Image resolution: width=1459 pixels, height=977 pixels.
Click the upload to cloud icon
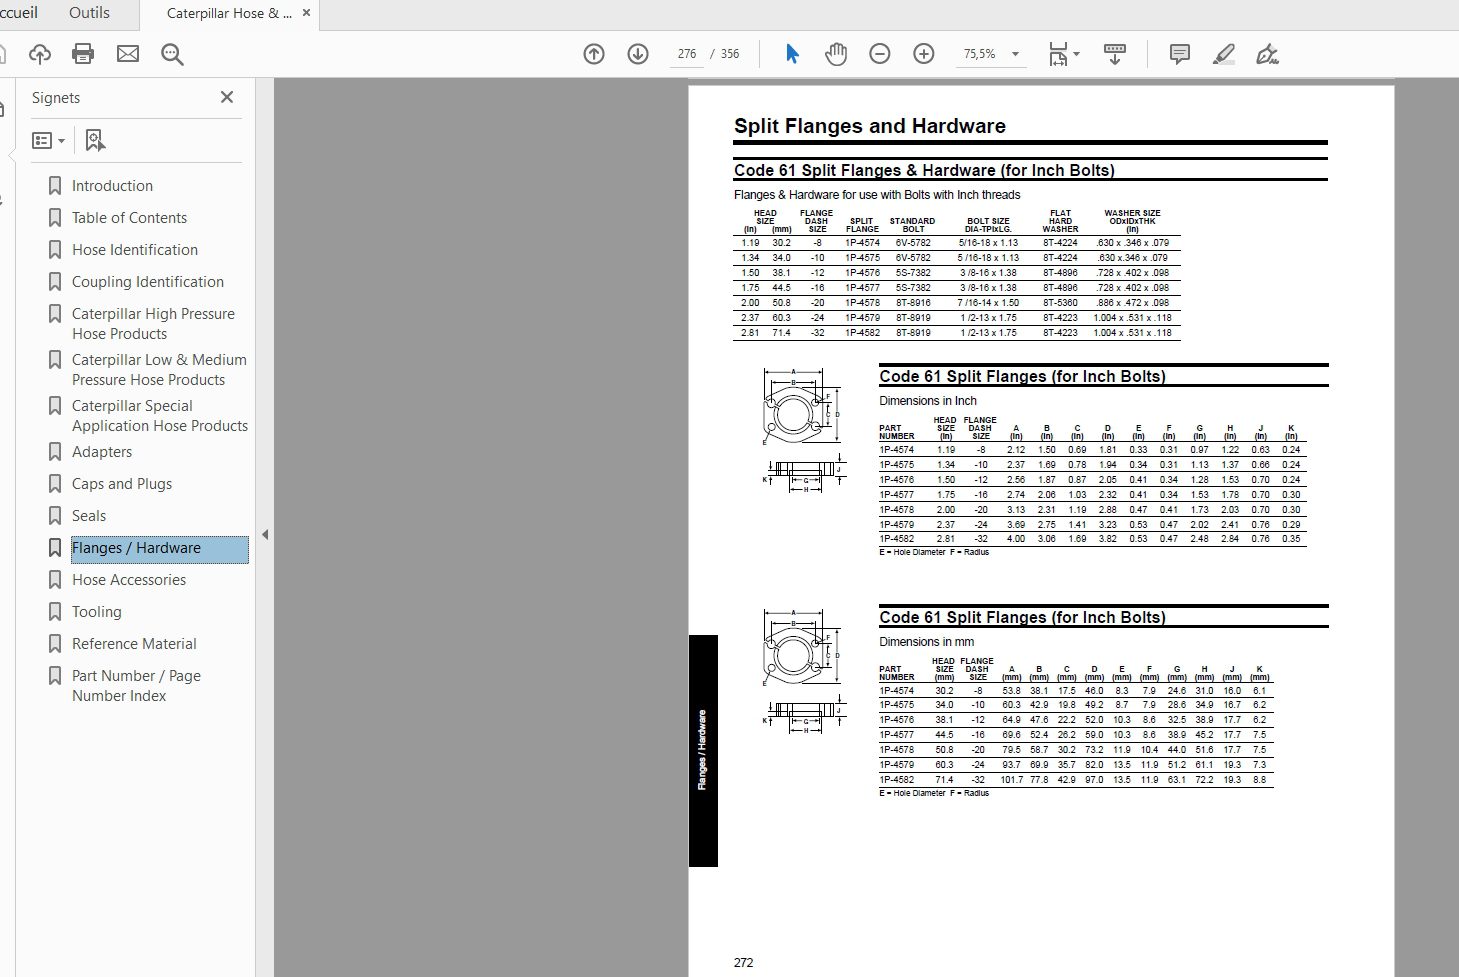(x=40, y=54)
